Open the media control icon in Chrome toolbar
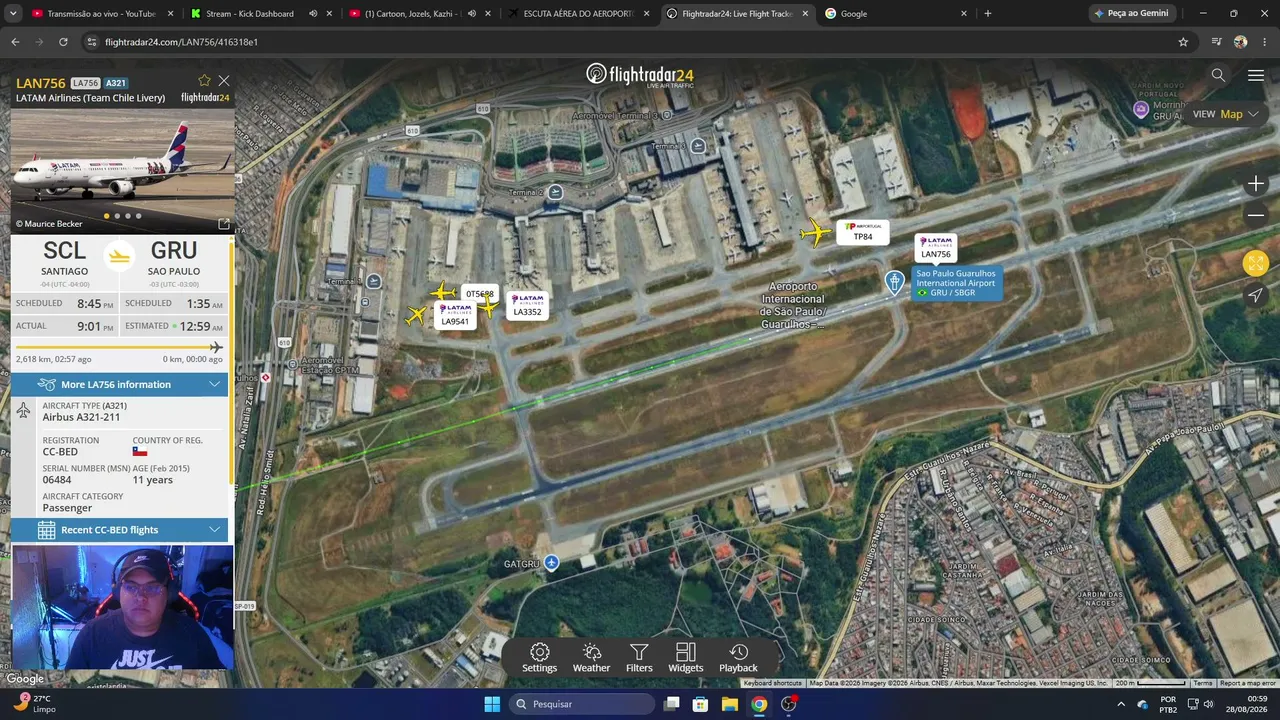The height and width of the screenshot is (720, 1280). coord(1216,42)
